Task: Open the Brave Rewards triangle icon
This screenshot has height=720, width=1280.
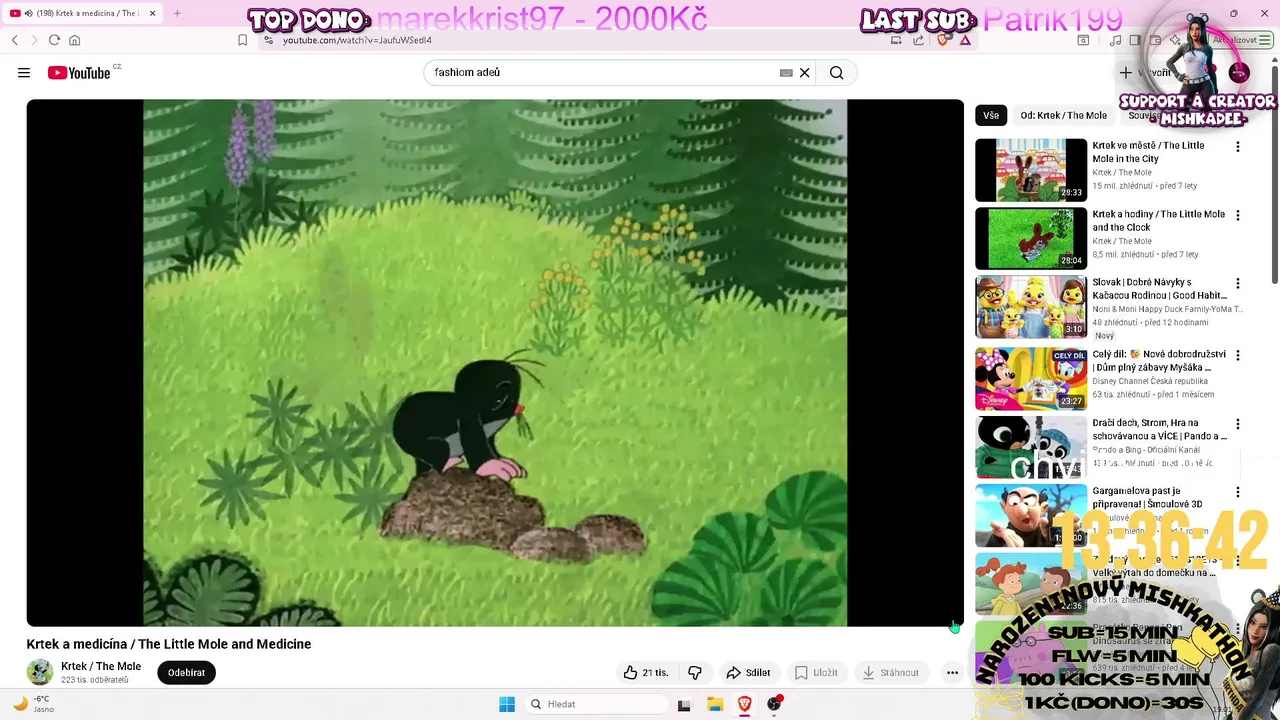Action: [965, 40]
